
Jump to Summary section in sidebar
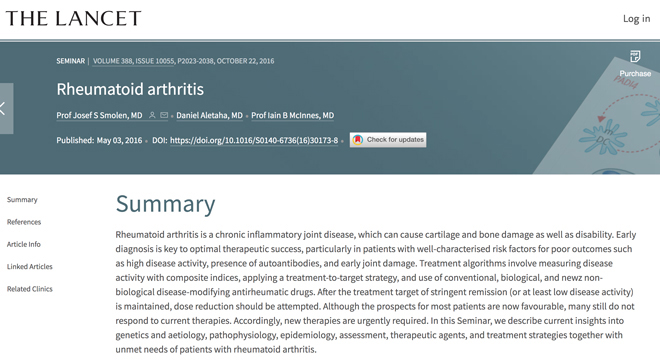pyautogui.click(x=22, y=200)
